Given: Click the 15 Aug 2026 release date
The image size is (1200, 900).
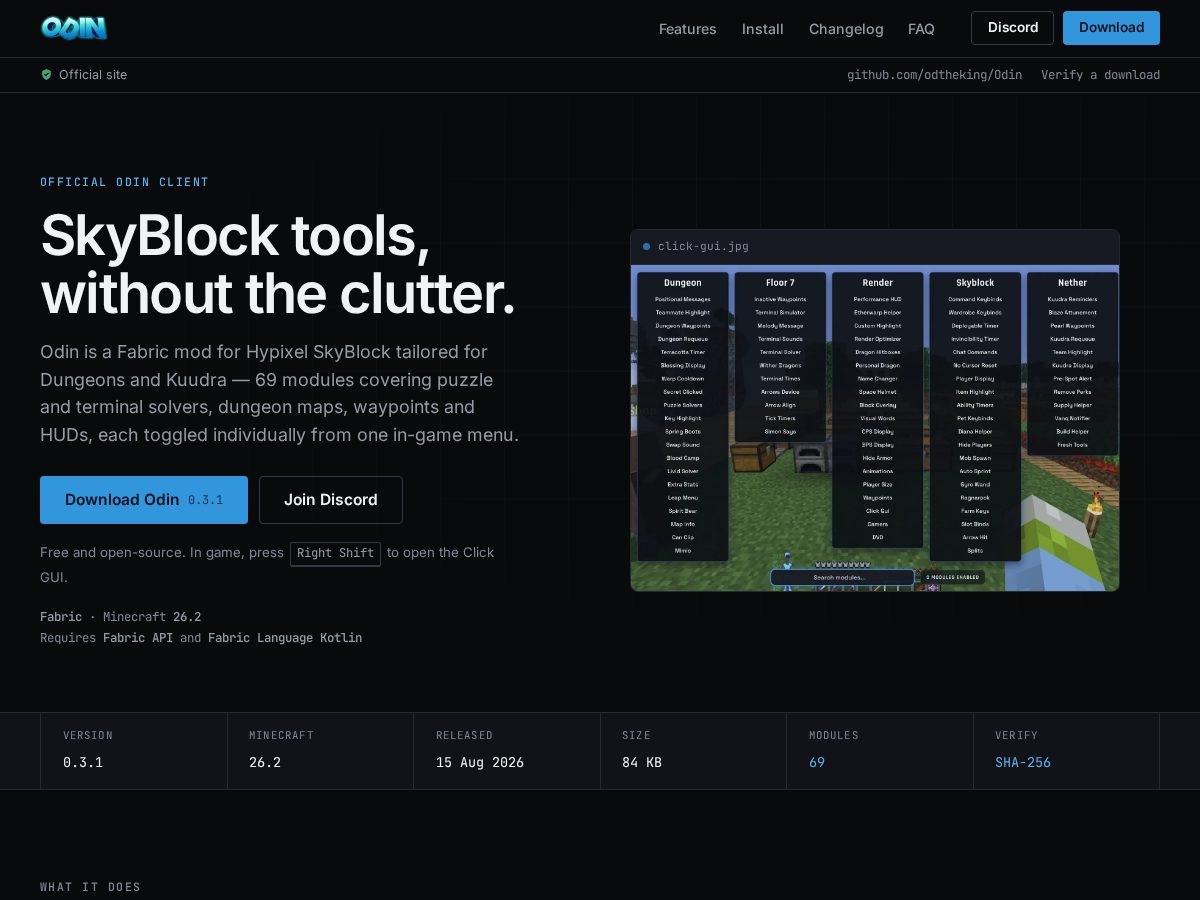Looking at the screenshot, I should tap(480, 762).
